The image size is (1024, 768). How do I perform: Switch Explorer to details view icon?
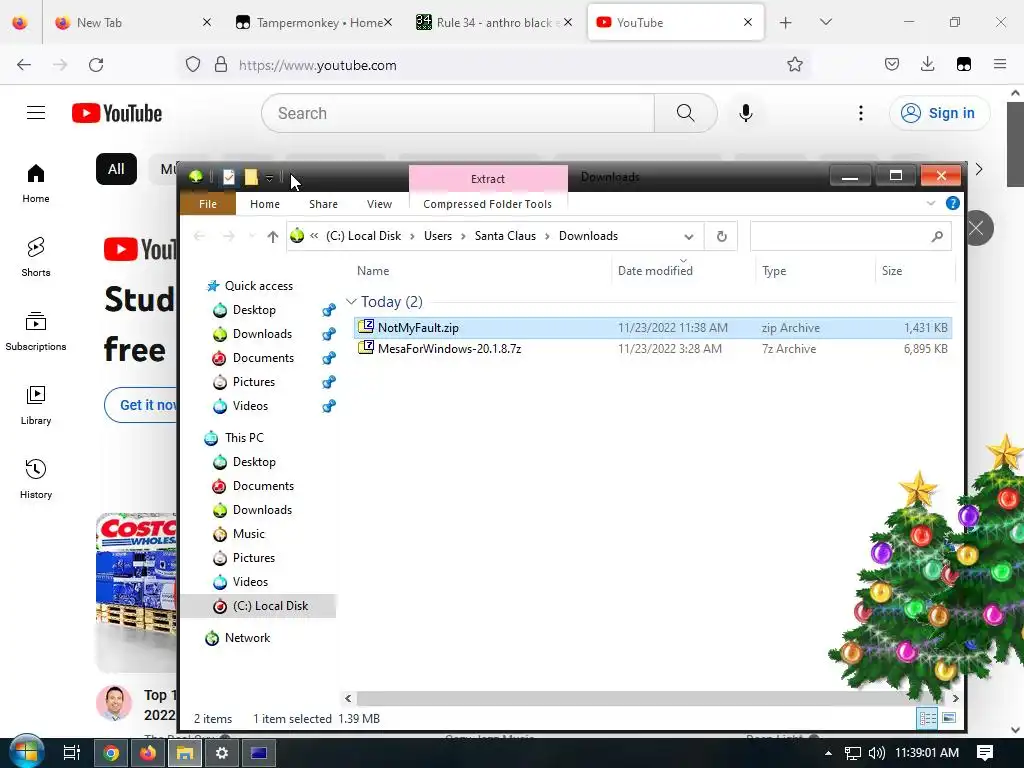coord(927,718)
